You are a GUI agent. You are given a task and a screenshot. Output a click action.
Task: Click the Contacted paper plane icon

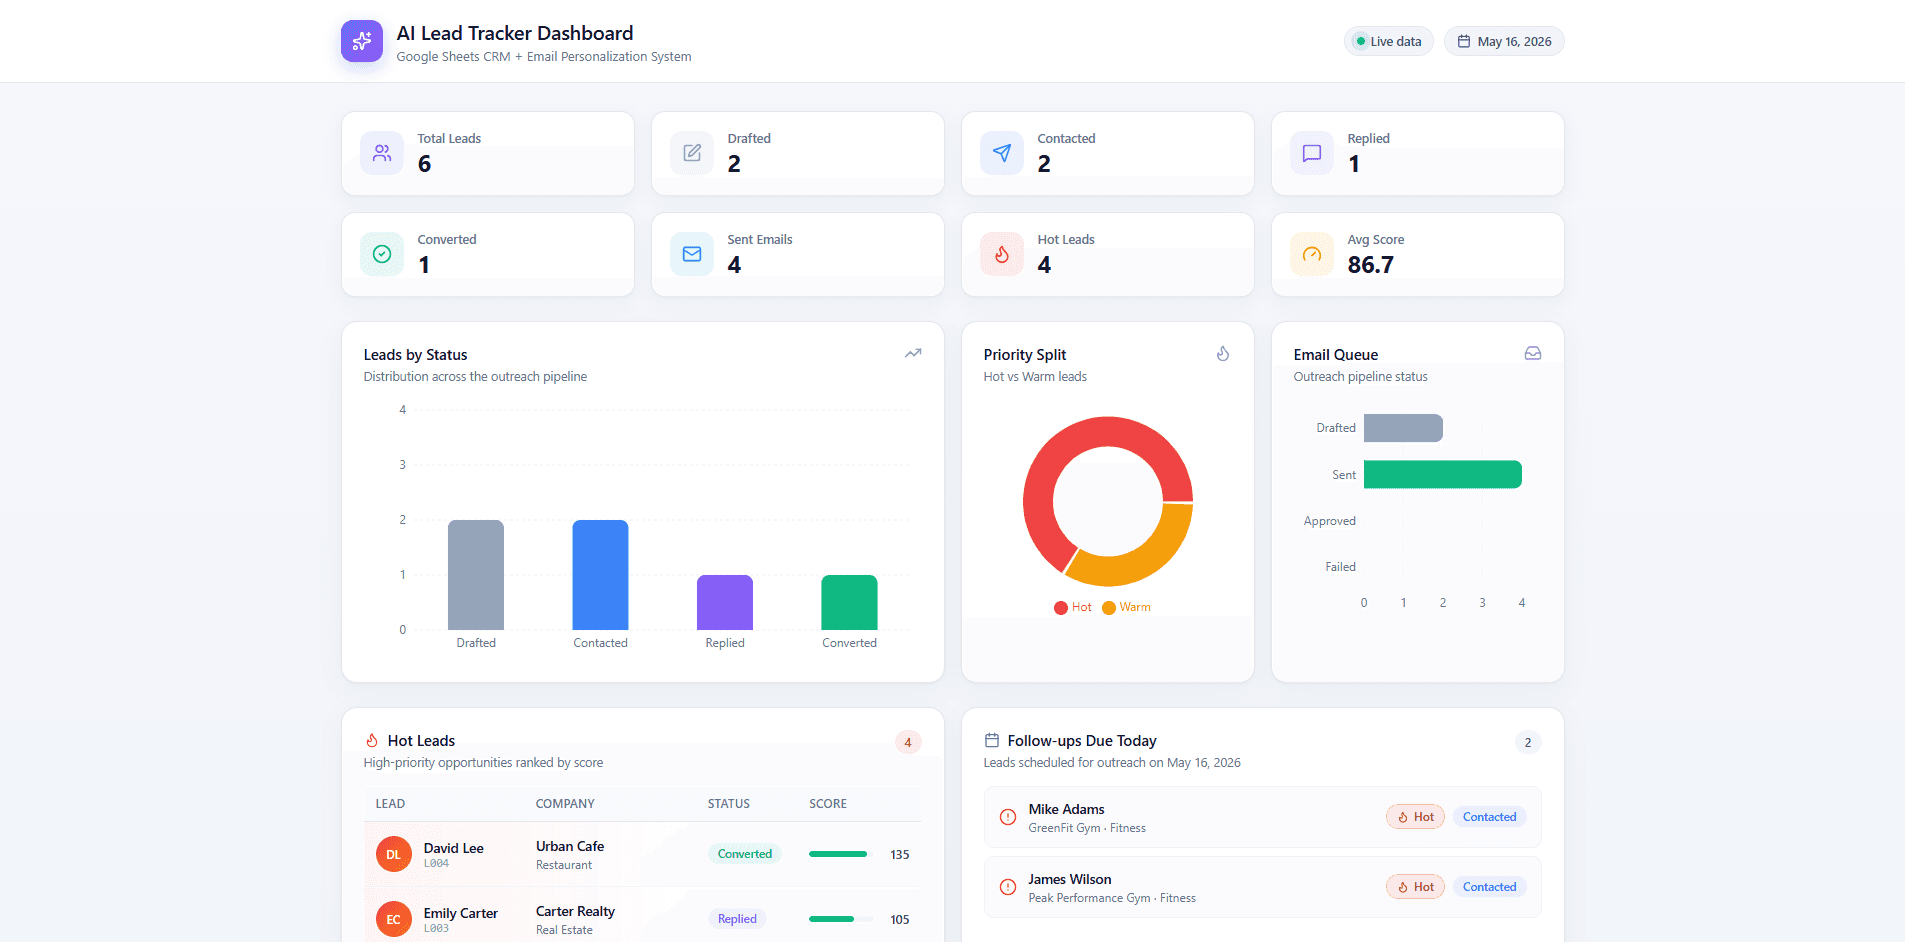click(1002, 153)
